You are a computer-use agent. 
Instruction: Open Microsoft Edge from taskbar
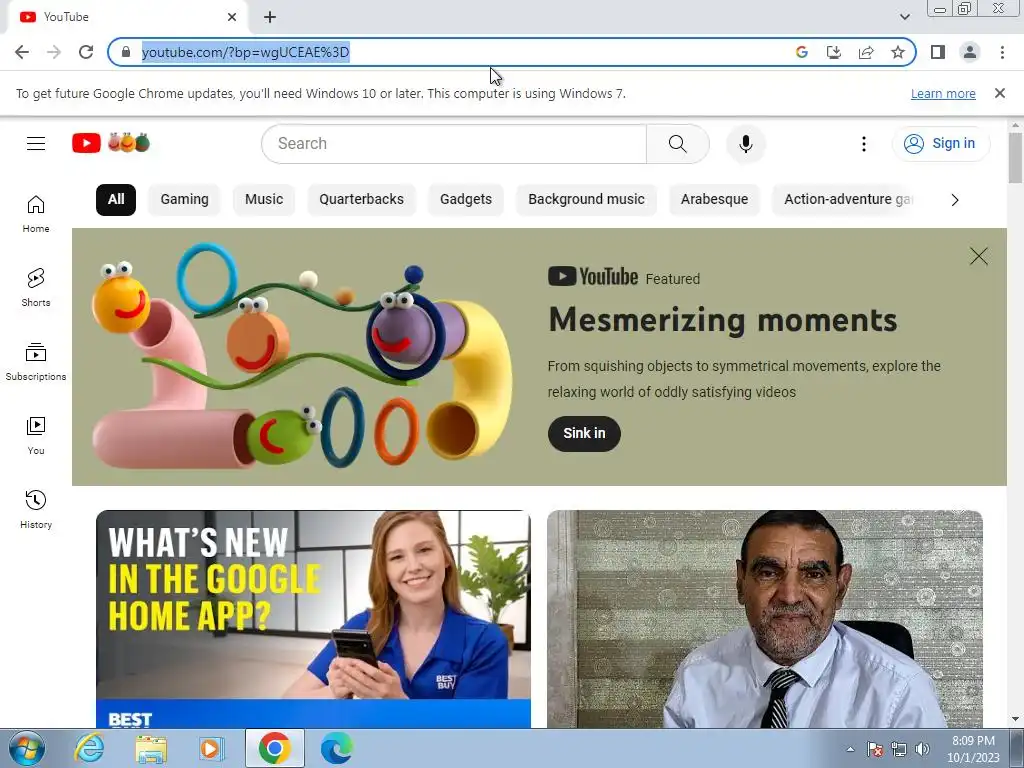336,748
